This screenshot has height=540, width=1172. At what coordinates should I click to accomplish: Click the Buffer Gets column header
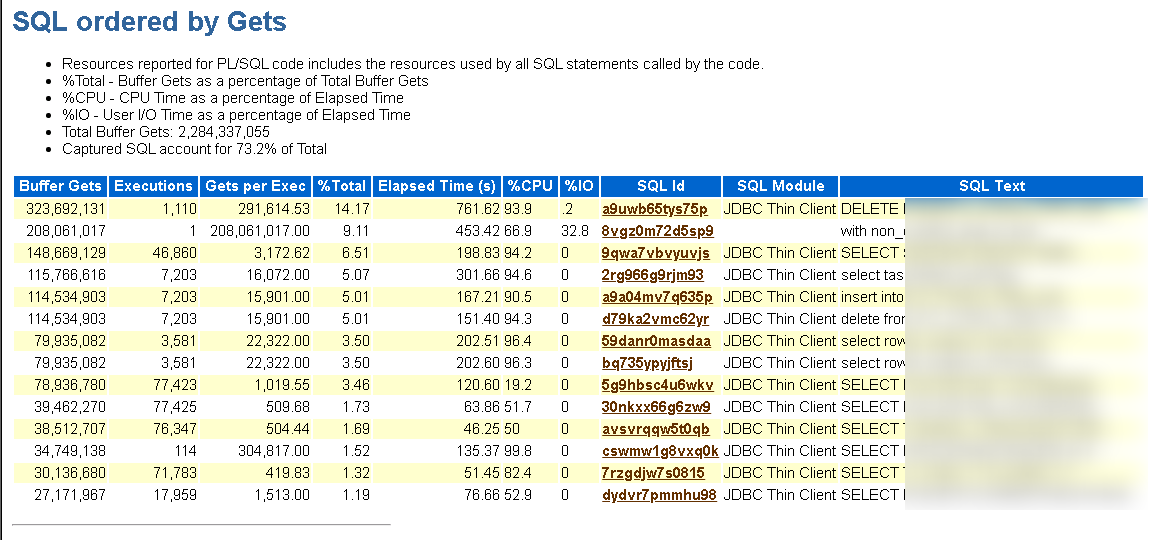pos(60,186)
